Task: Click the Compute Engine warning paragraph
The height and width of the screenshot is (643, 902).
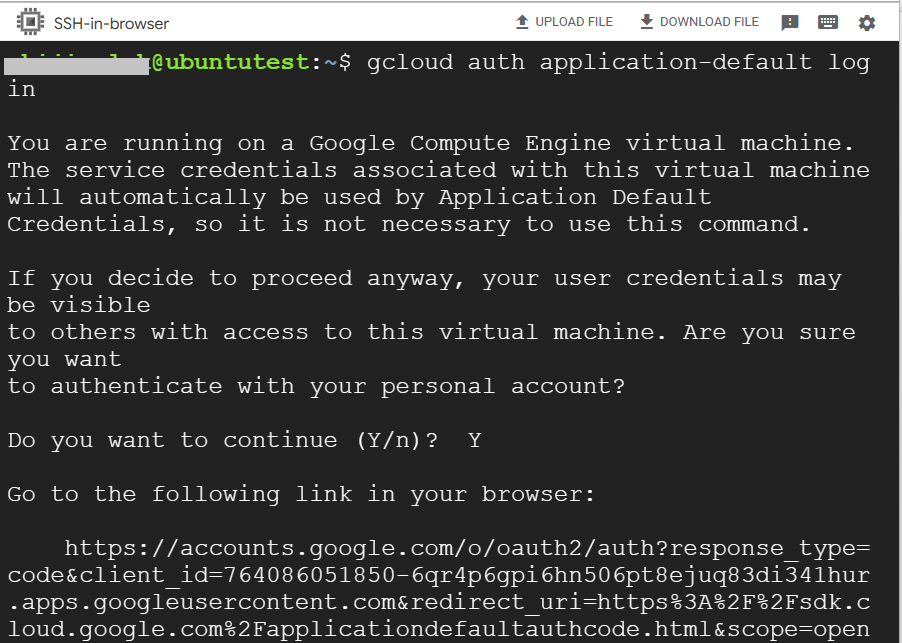Action: tap(430, 183)
